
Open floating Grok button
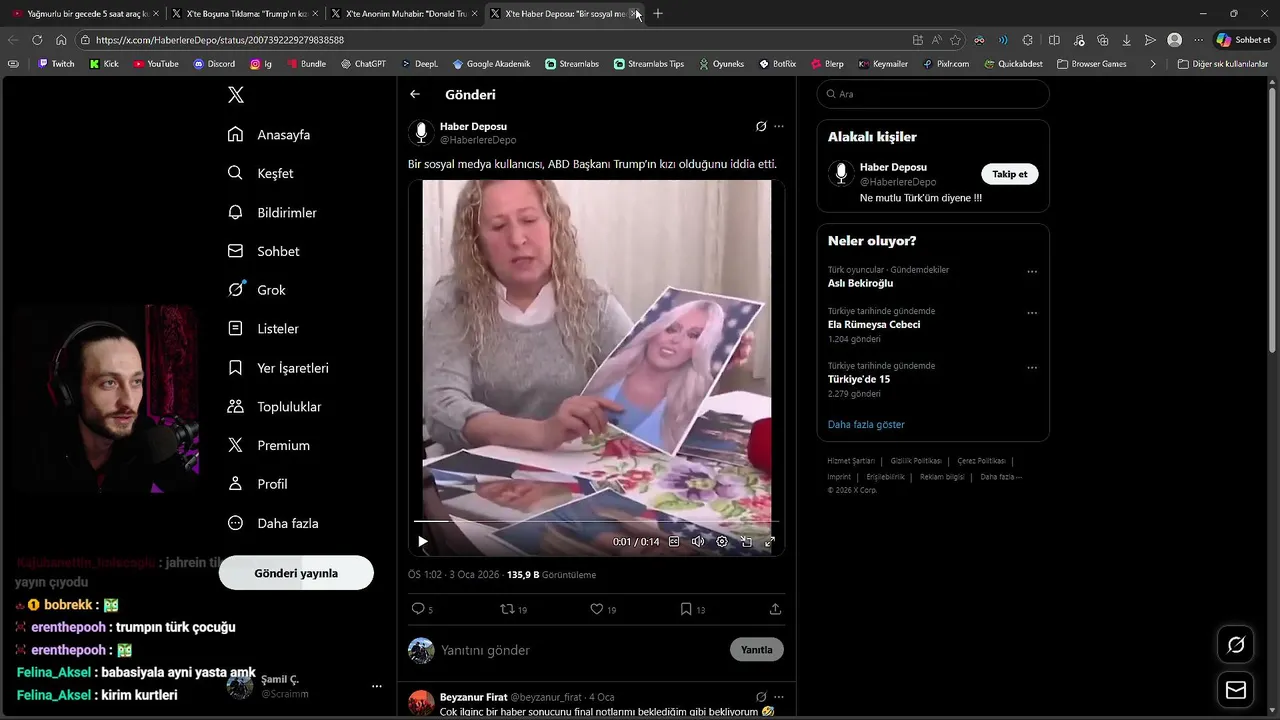pos(1236,645)
